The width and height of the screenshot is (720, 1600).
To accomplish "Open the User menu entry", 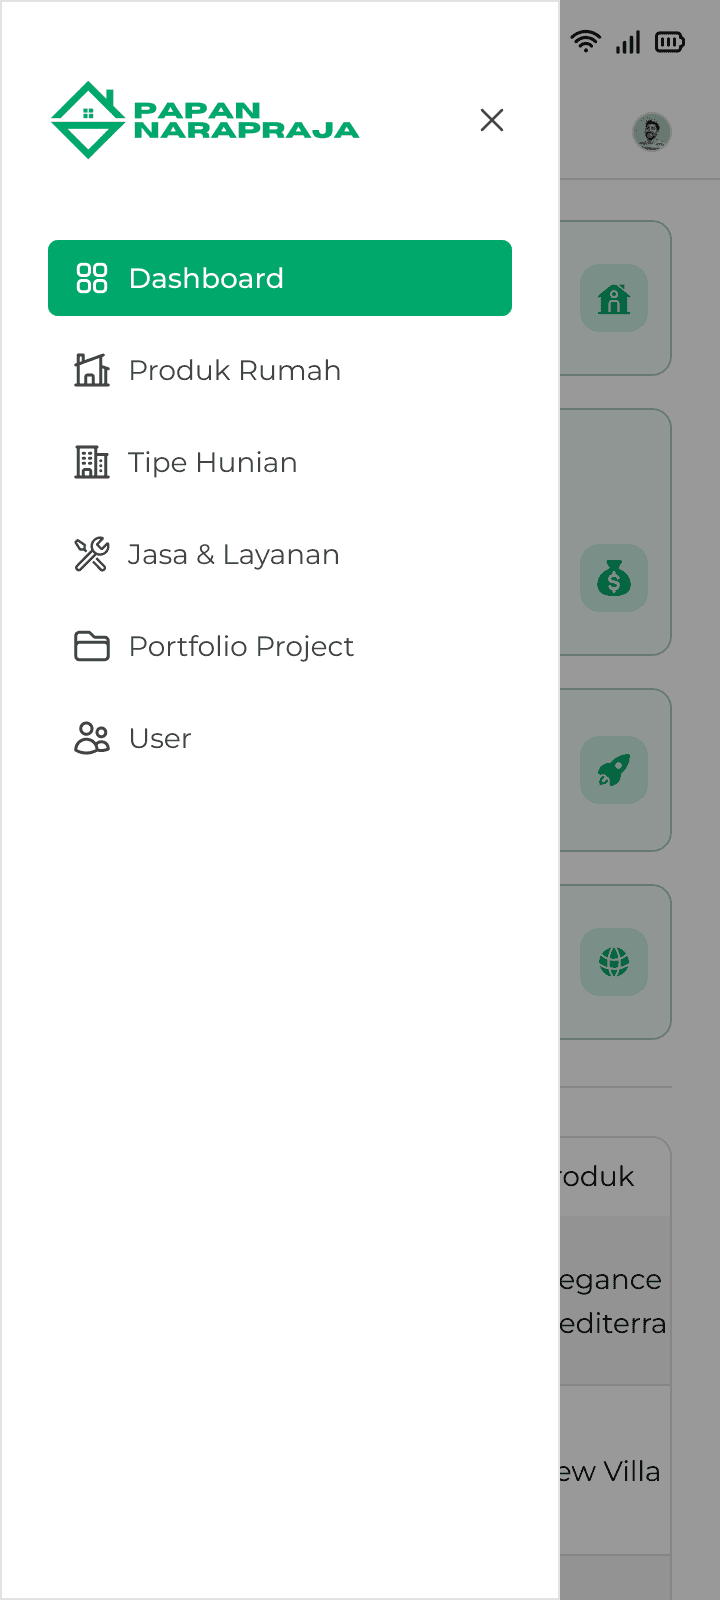I will pyautogui.click(x=280, y=738).
